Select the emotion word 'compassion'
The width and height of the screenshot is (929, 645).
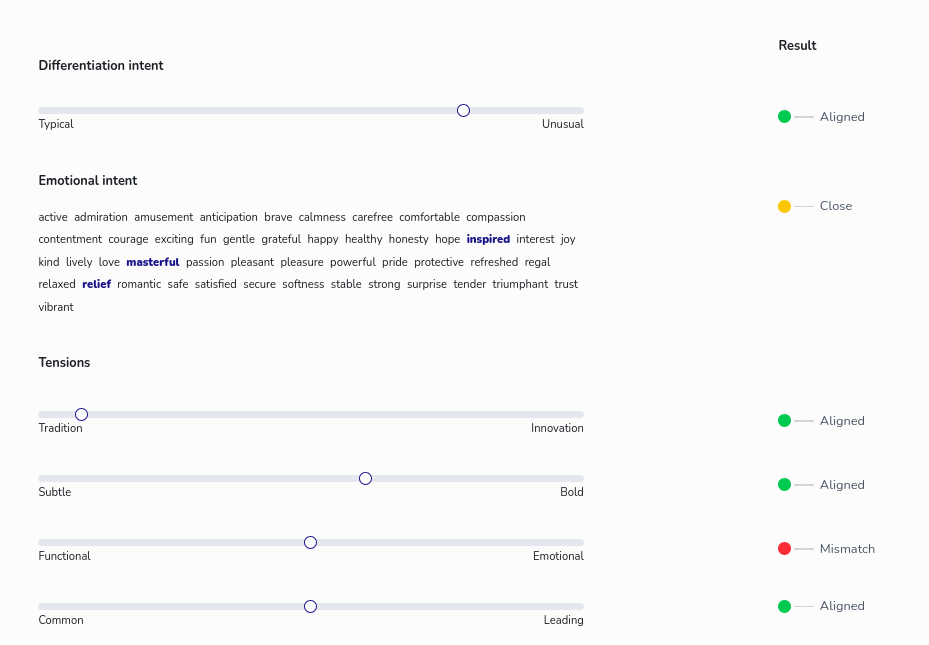[x=496, y=217]
